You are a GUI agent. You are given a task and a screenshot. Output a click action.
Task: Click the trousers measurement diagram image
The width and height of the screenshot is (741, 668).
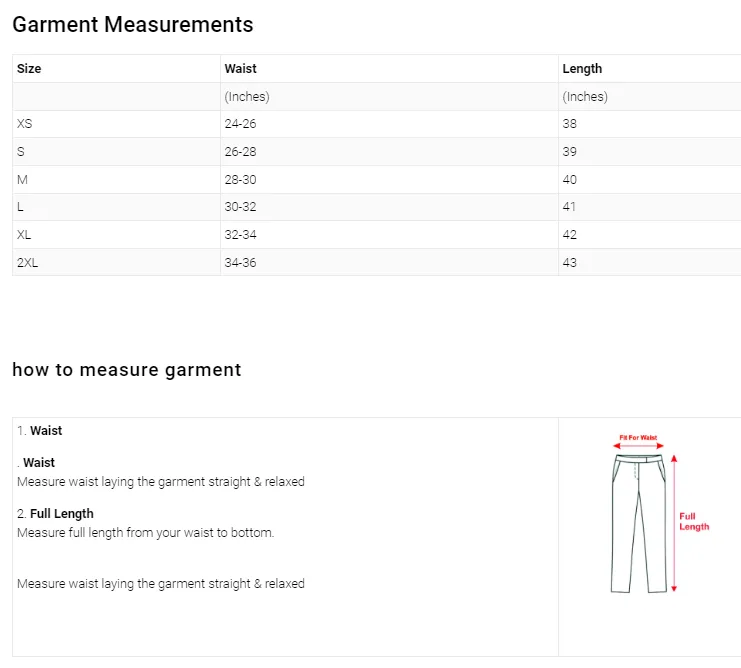(660, 514)
